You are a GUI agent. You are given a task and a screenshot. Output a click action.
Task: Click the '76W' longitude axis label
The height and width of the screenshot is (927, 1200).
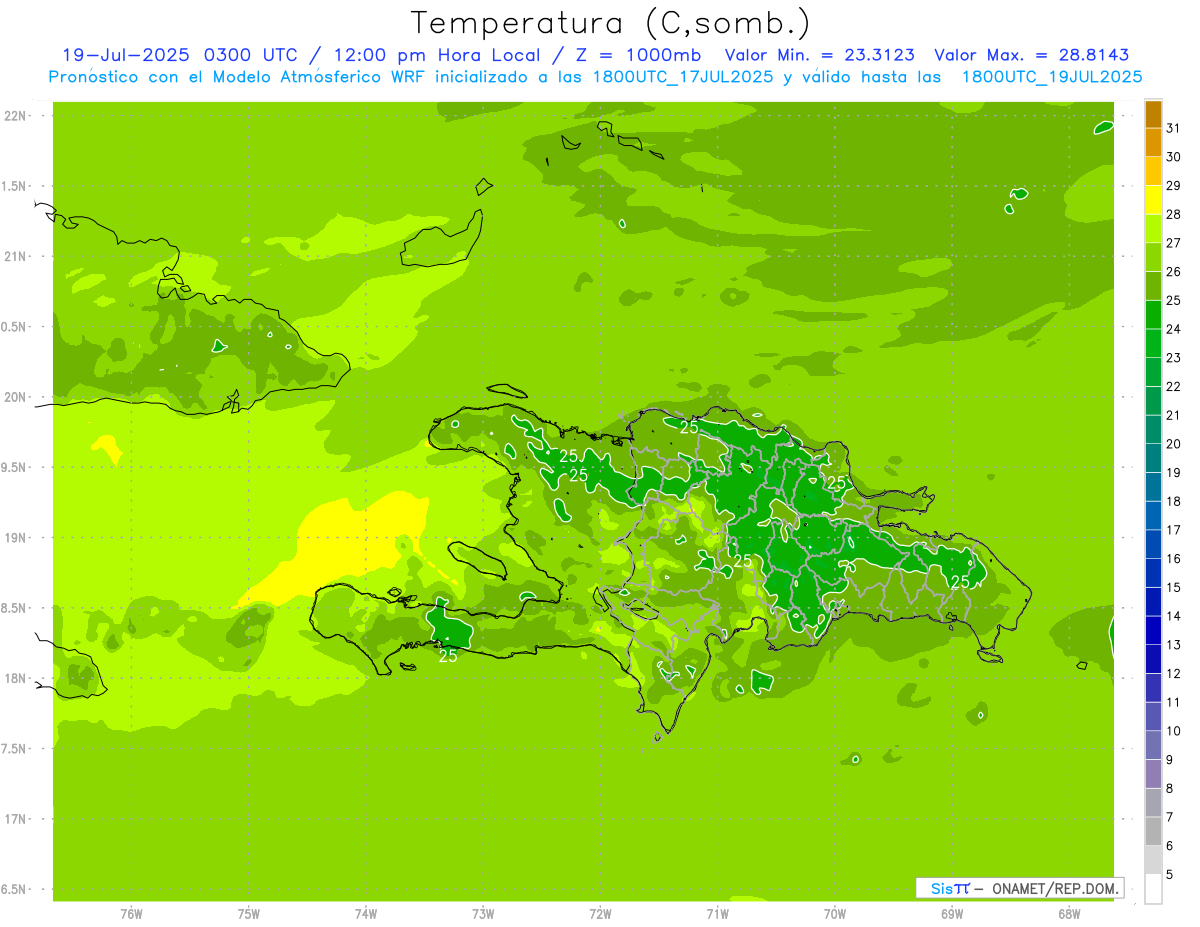pyautogui.click(x=131, y=914)
